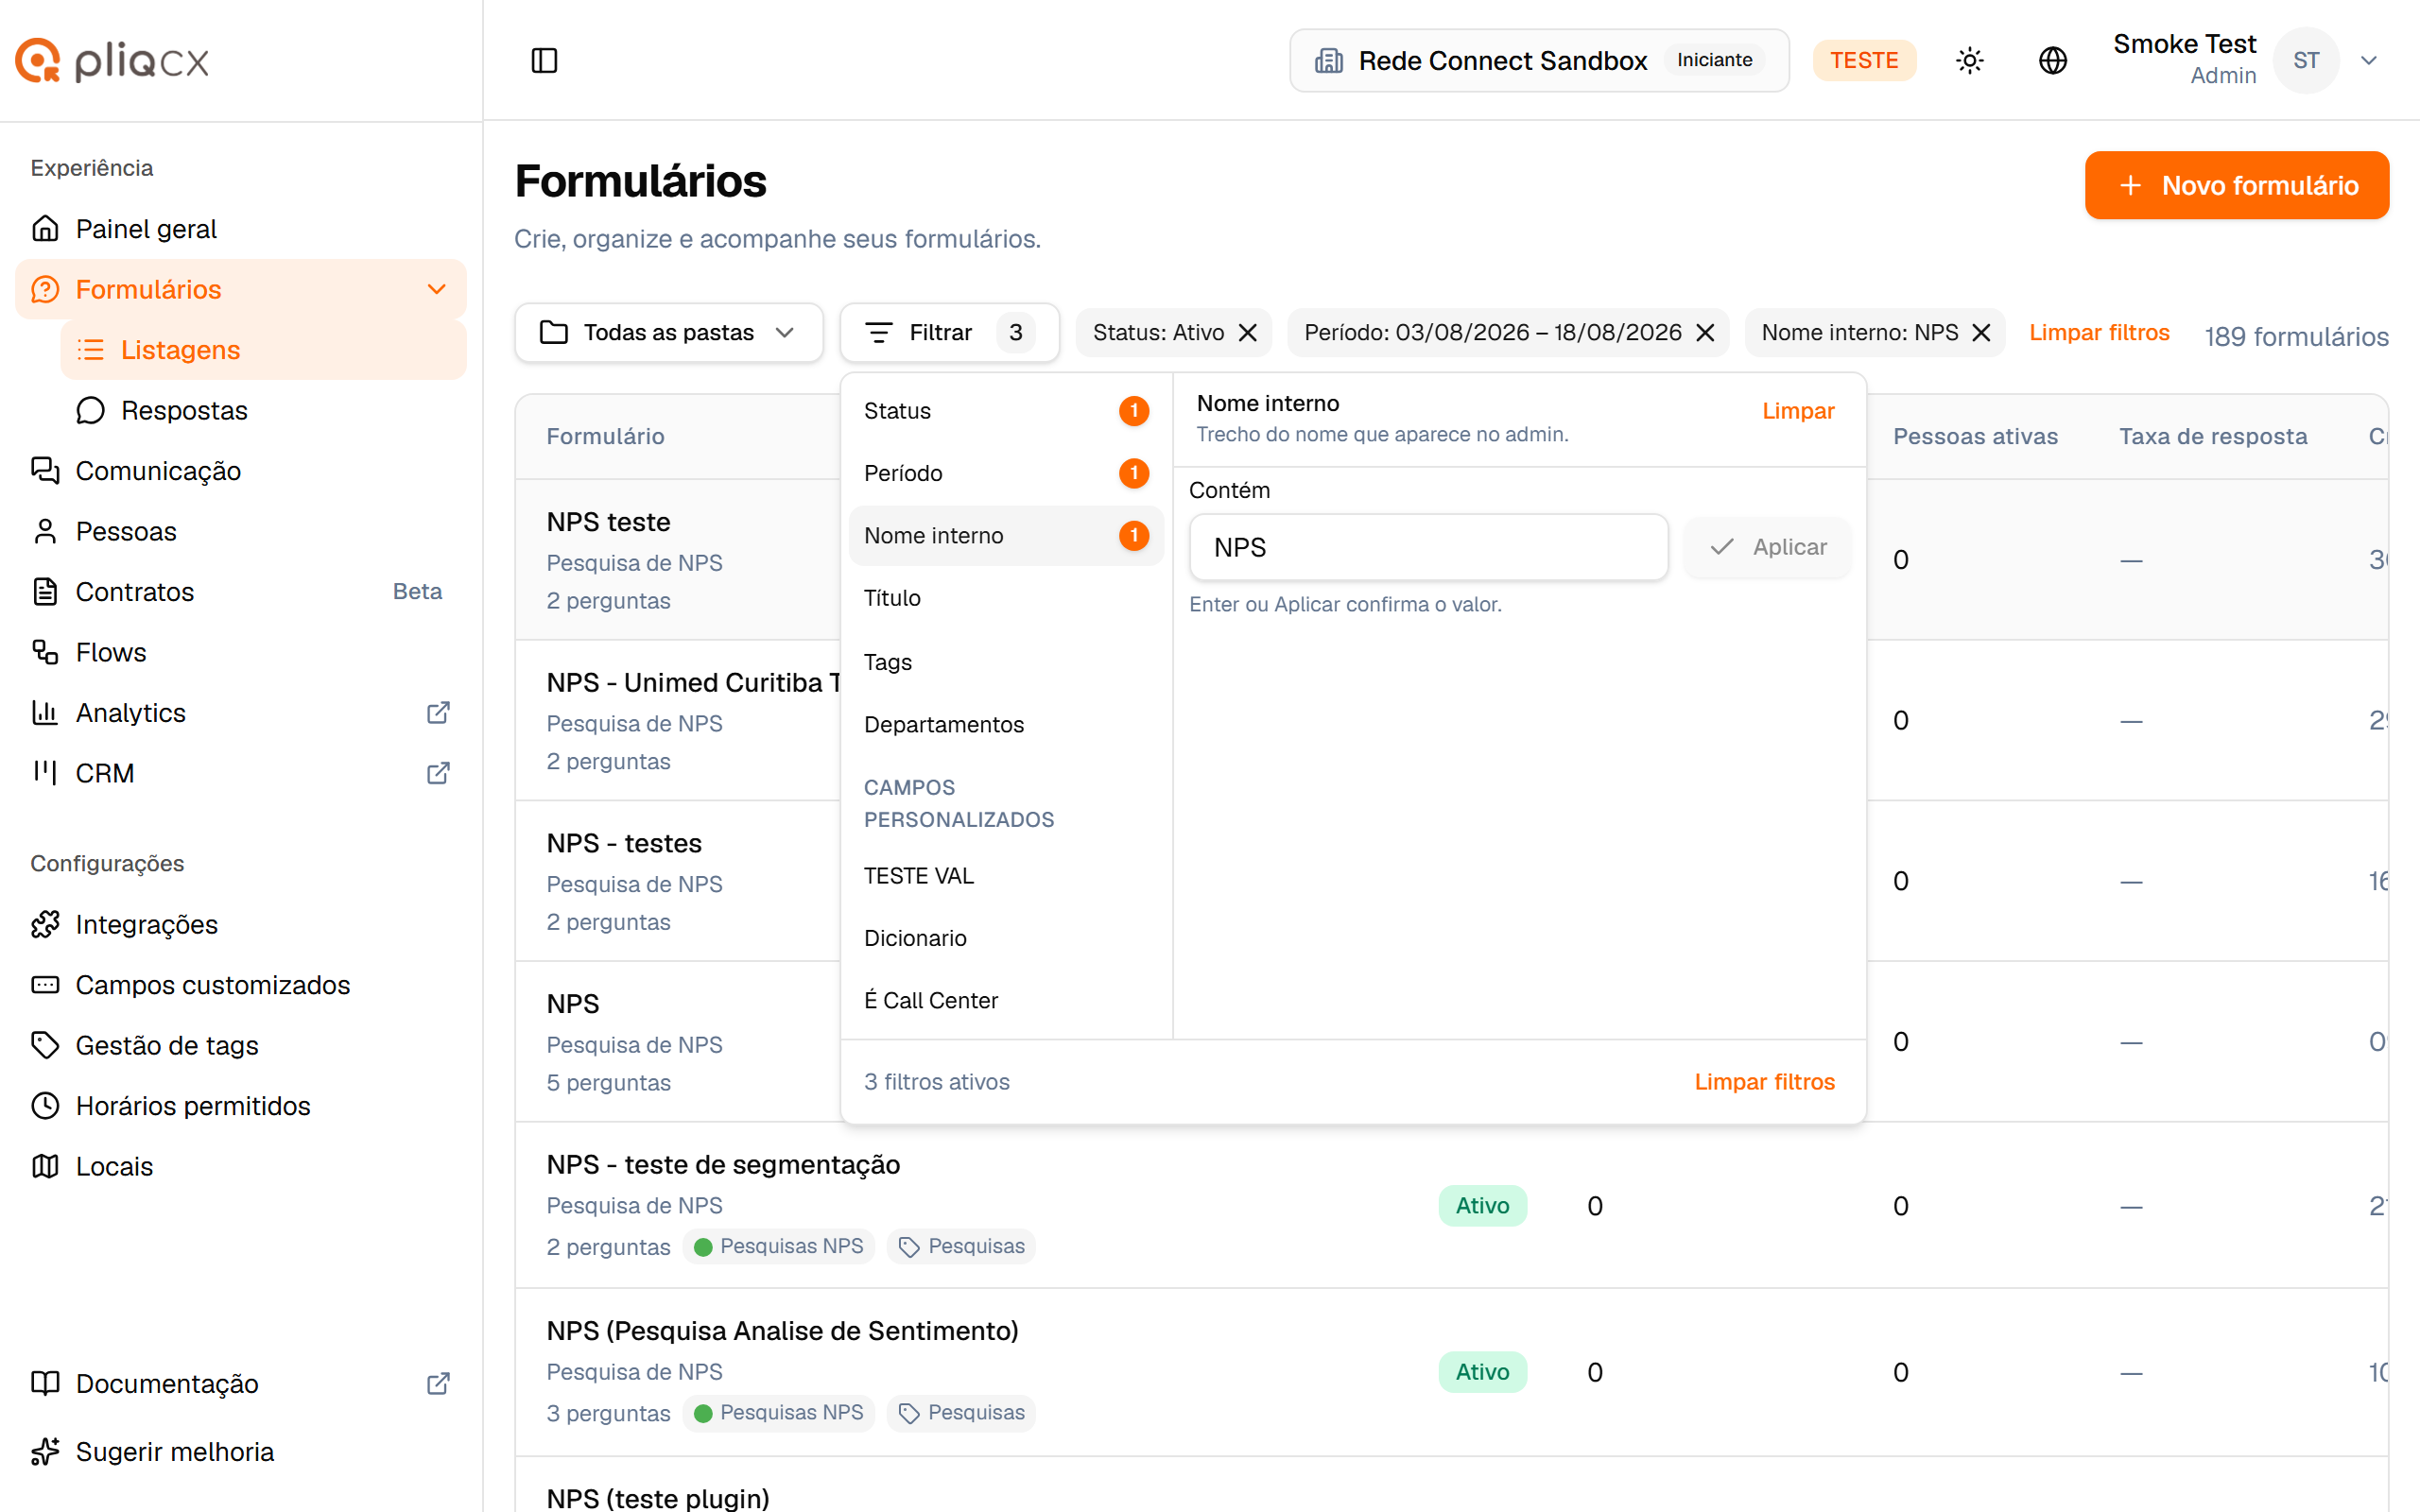The height and width of the screenshot is (1512, 2420).
Task: Click Limpar filtros in the filter panel footer
Action: [x=1764, y=1082]
